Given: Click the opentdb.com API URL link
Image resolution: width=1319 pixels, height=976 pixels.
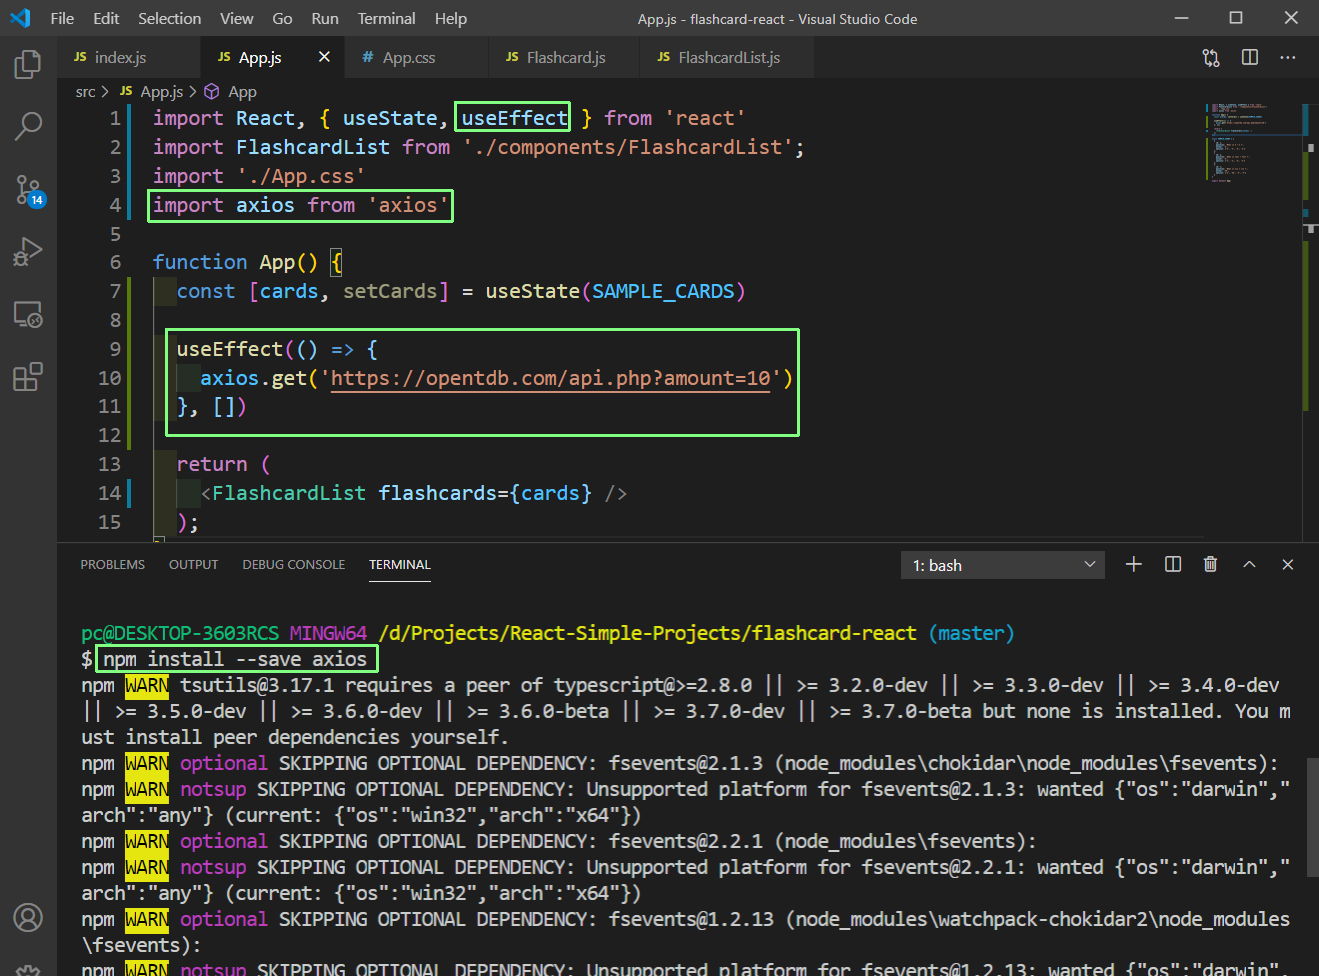Looking at the screenshot, I should tap(551, 378).
